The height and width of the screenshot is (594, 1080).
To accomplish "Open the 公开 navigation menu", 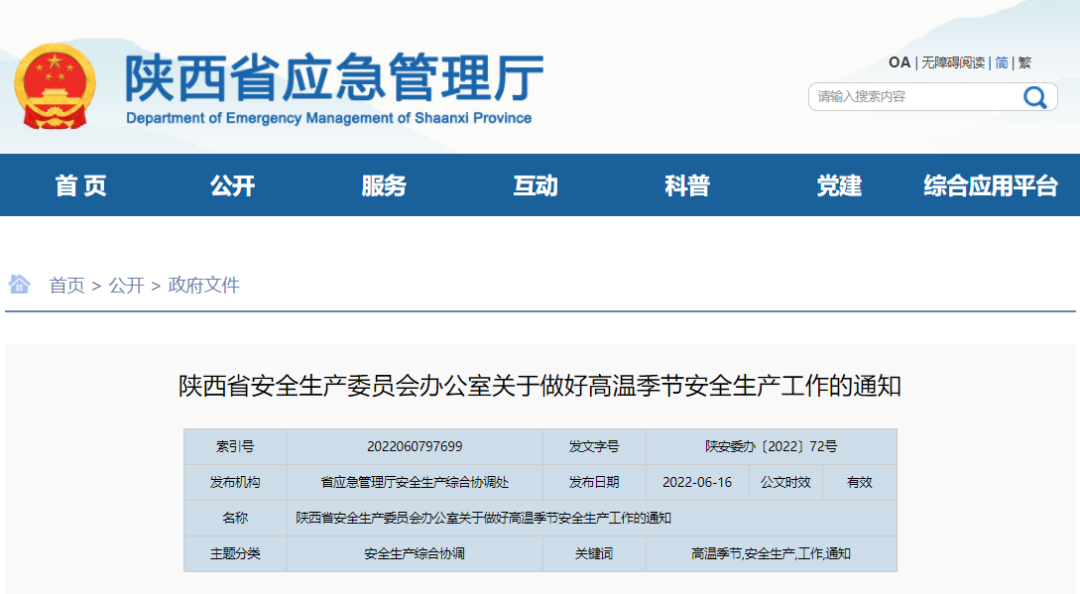I will click(x=233, y=185).
